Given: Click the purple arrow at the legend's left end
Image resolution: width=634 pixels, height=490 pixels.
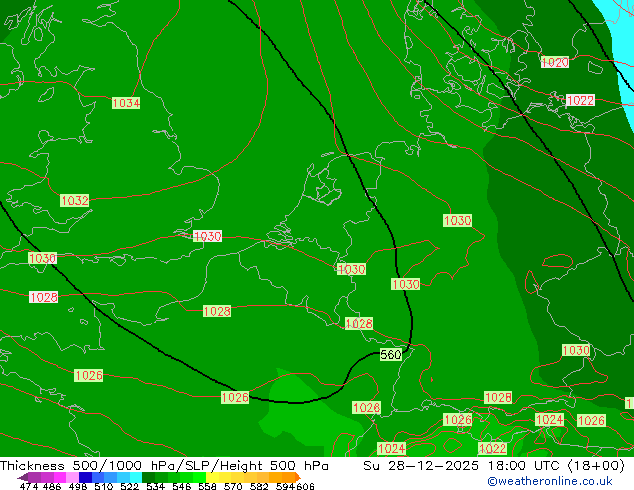Looking at the screenshot, I should coord(23,477).
